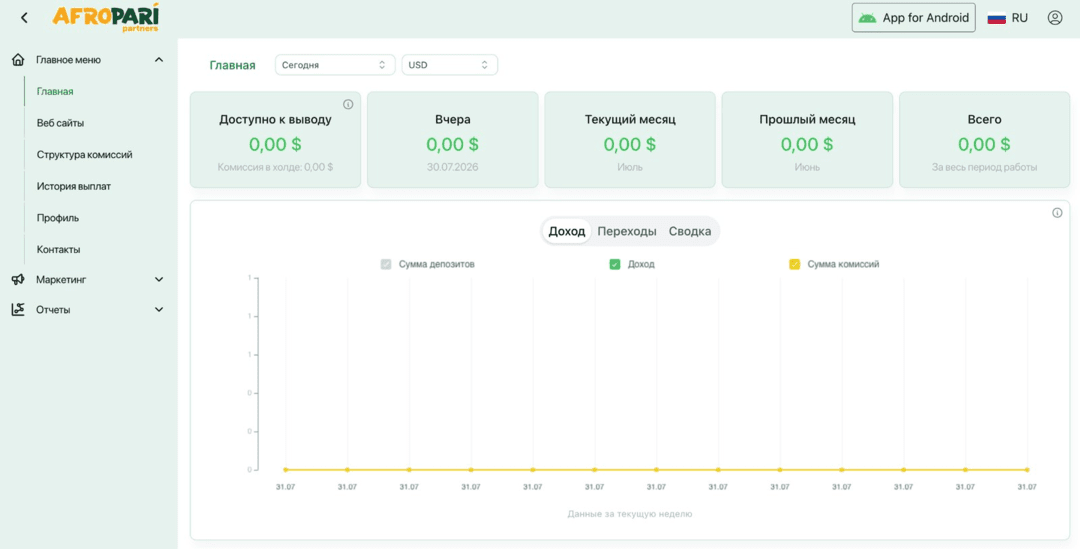Click the info icon on chart panel
The image size is (1080, 549).
coord(1057,214)
